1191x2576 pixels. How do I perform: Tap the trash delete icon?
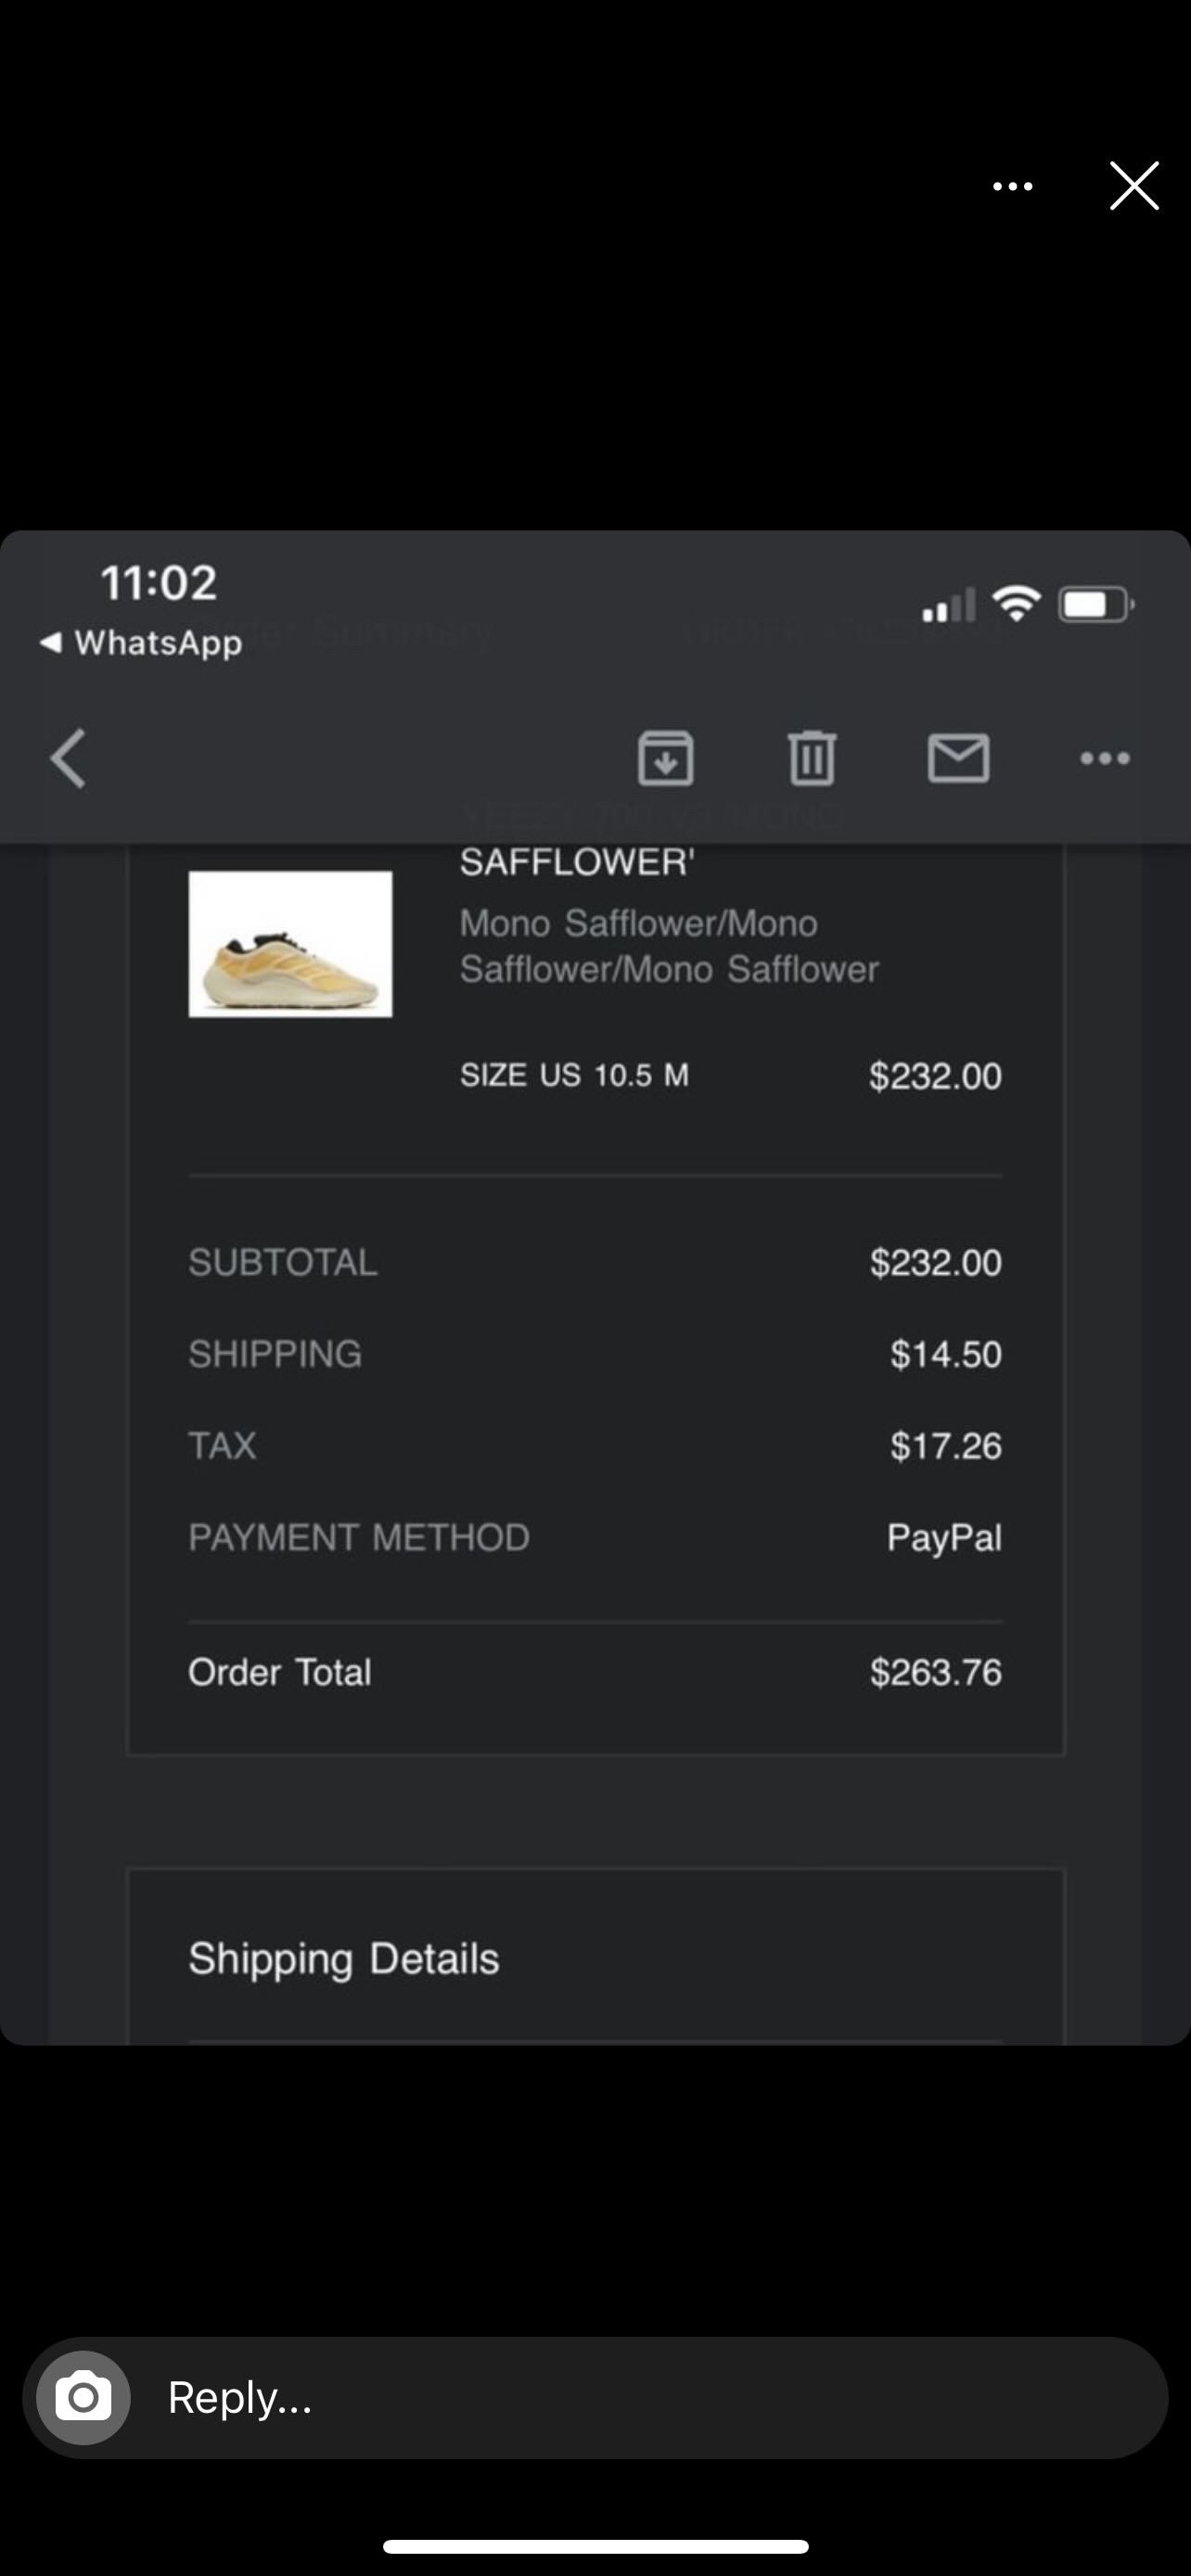pos(811,758)
